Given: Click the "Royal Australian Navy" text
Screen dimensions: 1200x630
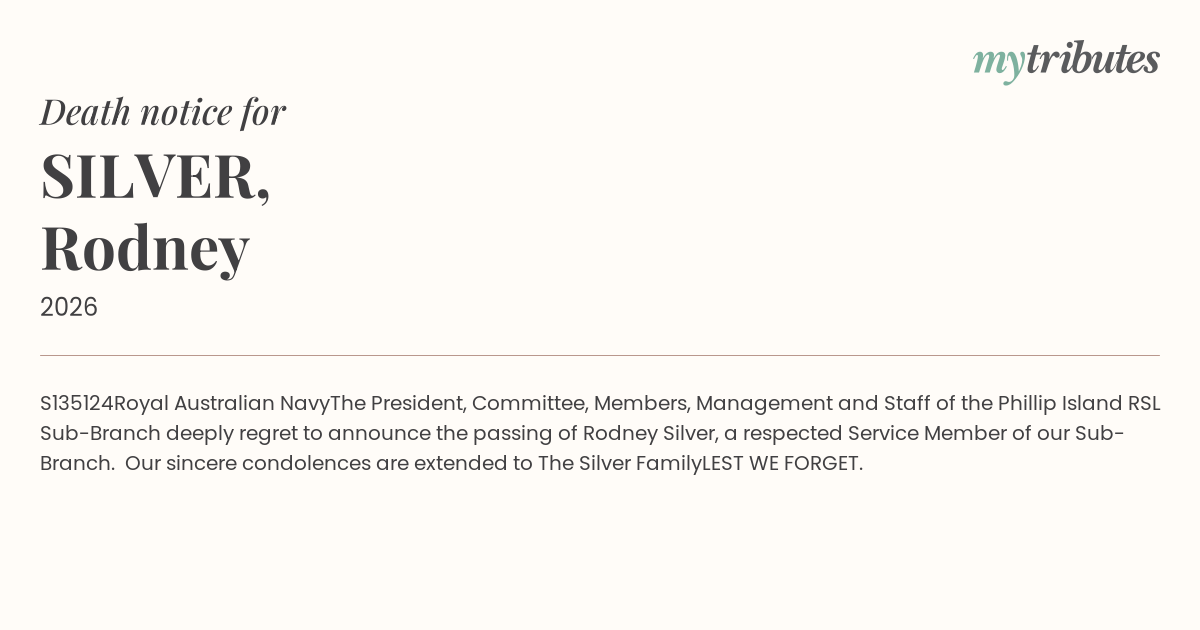Looking at the screenshot, I should [222, 404].
